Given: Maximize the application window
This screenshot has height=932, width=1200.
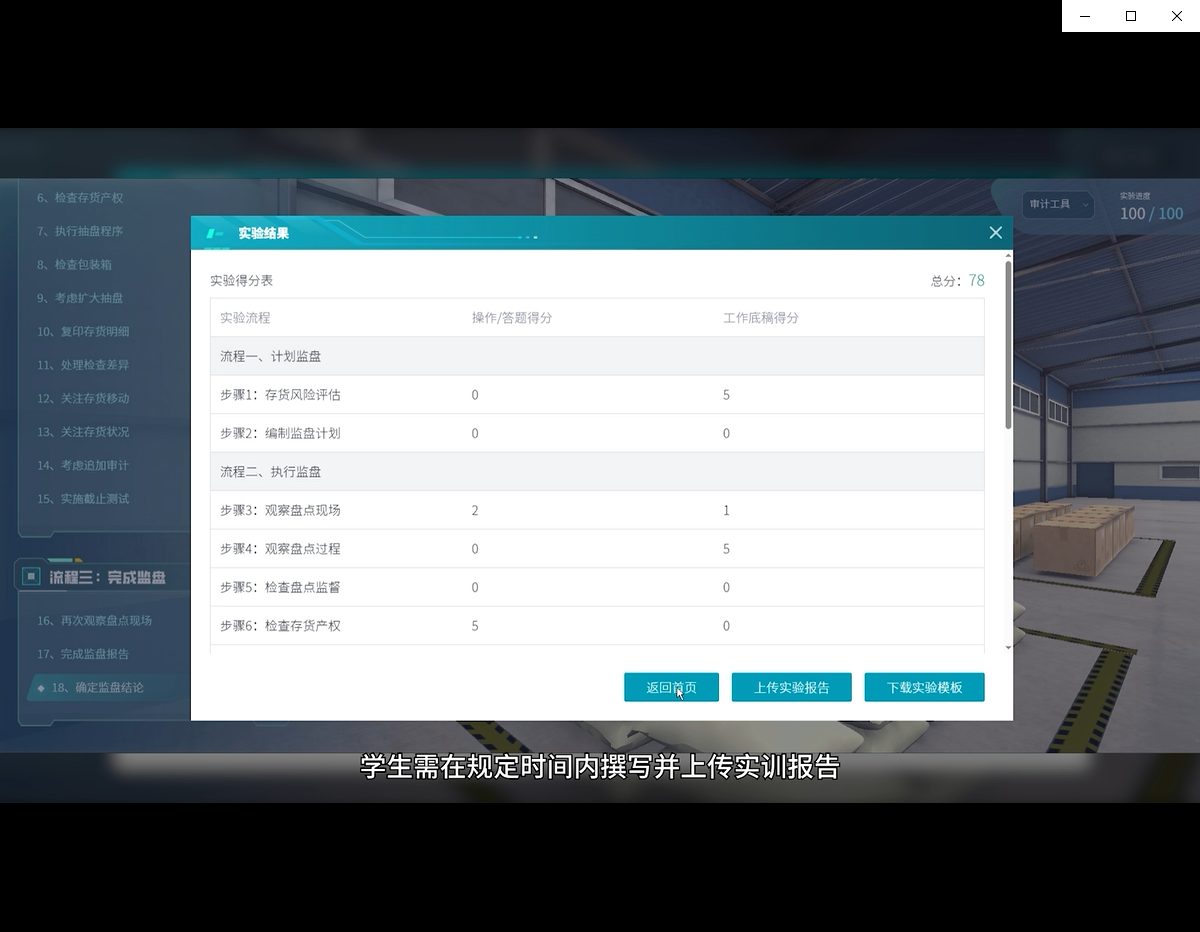Looking at the screenshot, I should click(1131, 16).
